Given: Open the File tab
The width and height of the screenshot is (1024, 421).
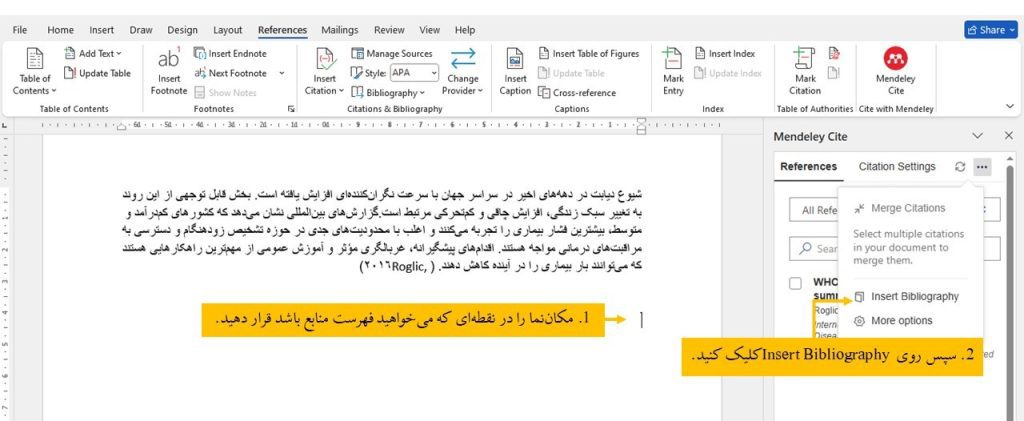Looking at the screenshot, I should 20,30.
